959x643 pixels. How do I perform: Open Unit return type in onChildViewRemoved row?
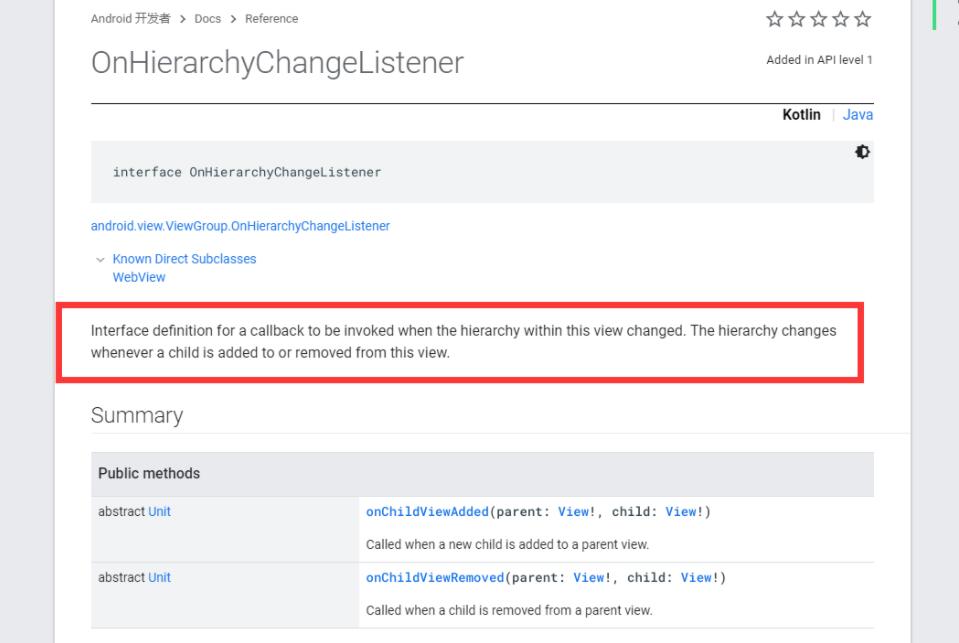coord(159,577)
